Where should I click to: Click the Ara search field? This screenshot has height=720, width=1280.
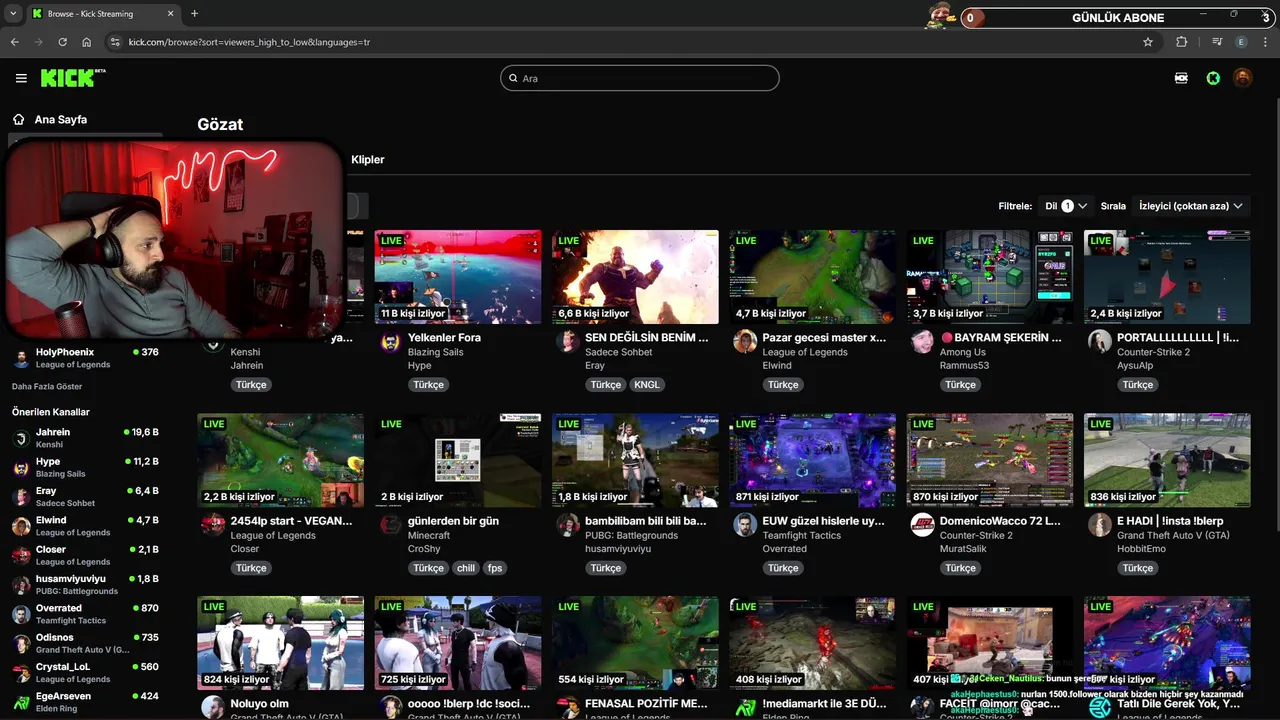[x=640, y=78]
